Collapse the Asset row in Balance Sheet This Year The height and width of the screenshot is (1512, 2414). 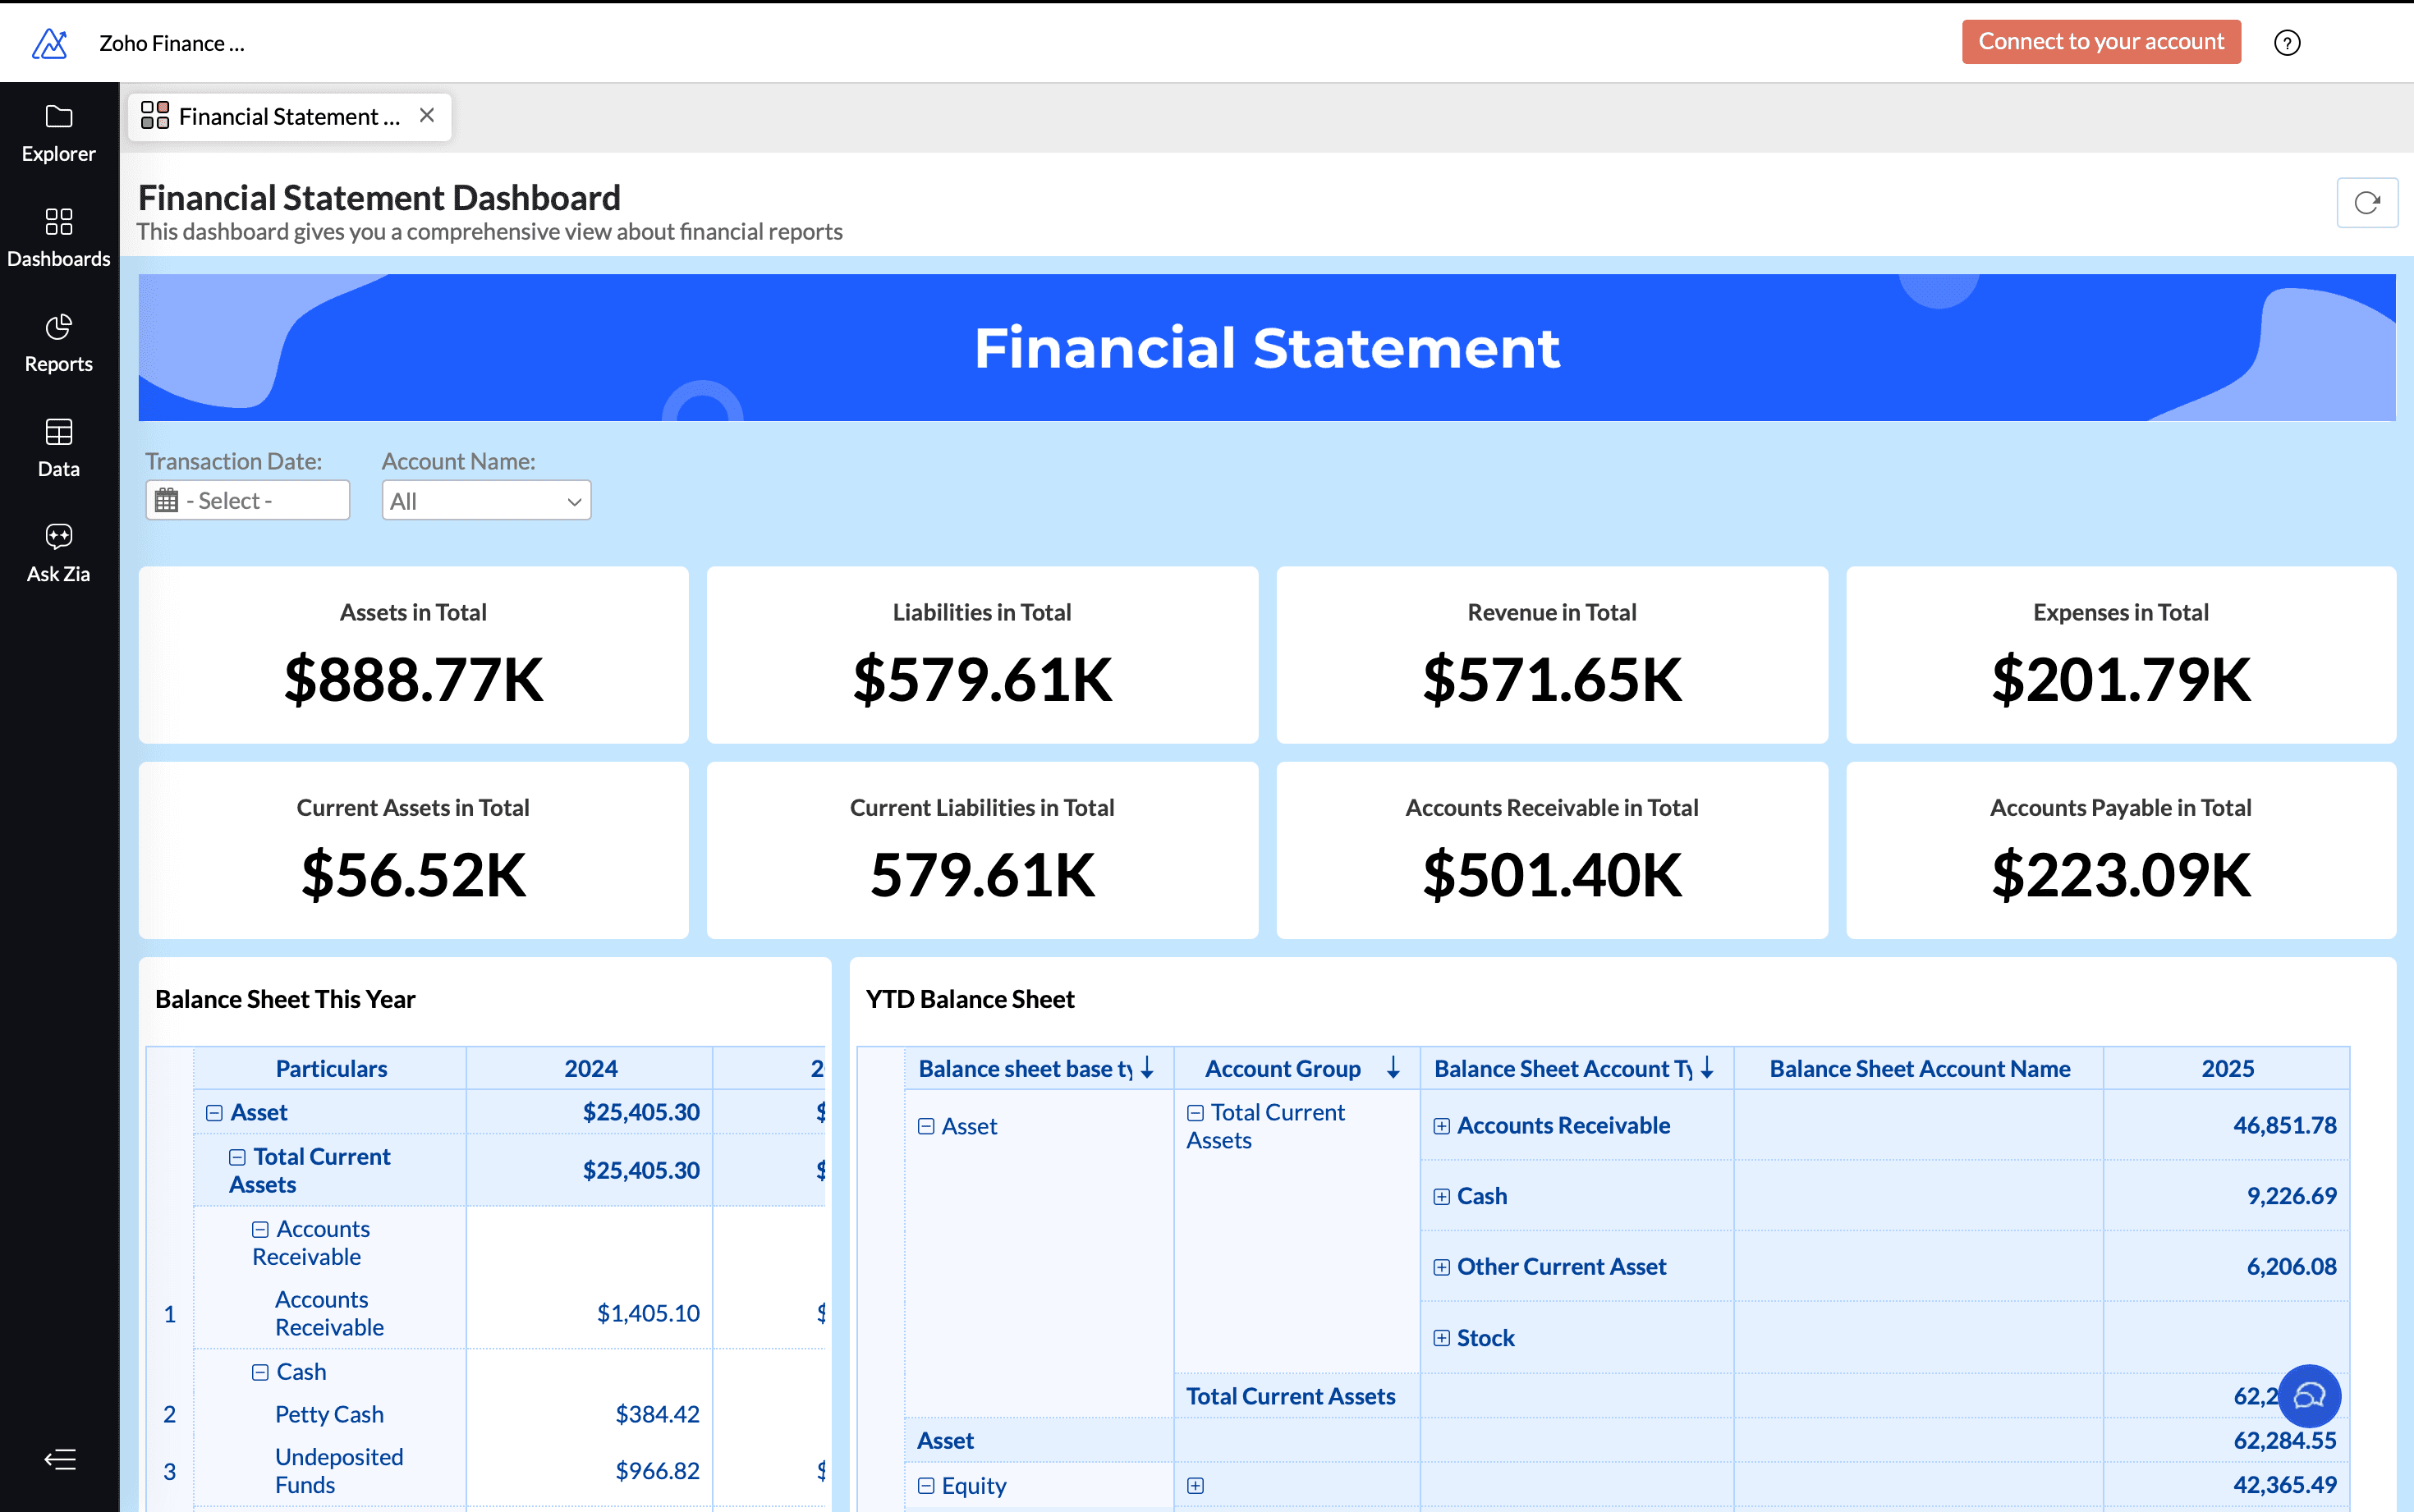point(215,1112)
